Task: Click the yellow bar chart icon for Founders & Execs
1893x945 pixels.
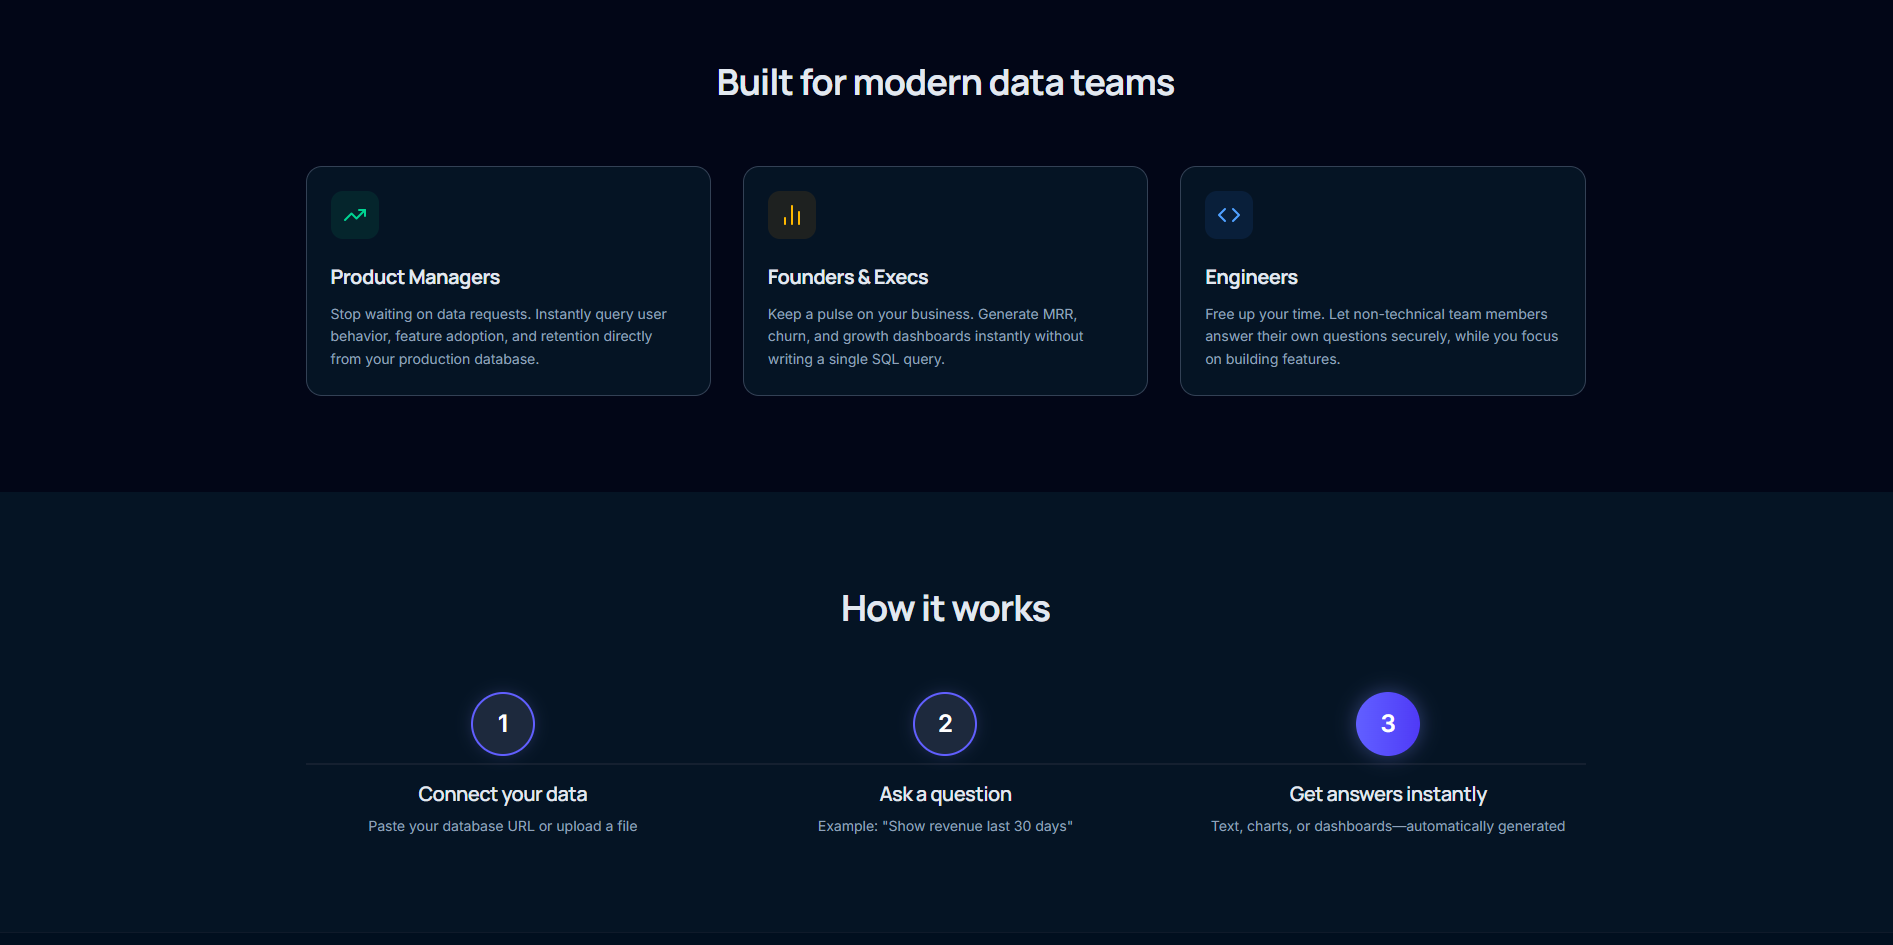Action: (x=792, y=215)
